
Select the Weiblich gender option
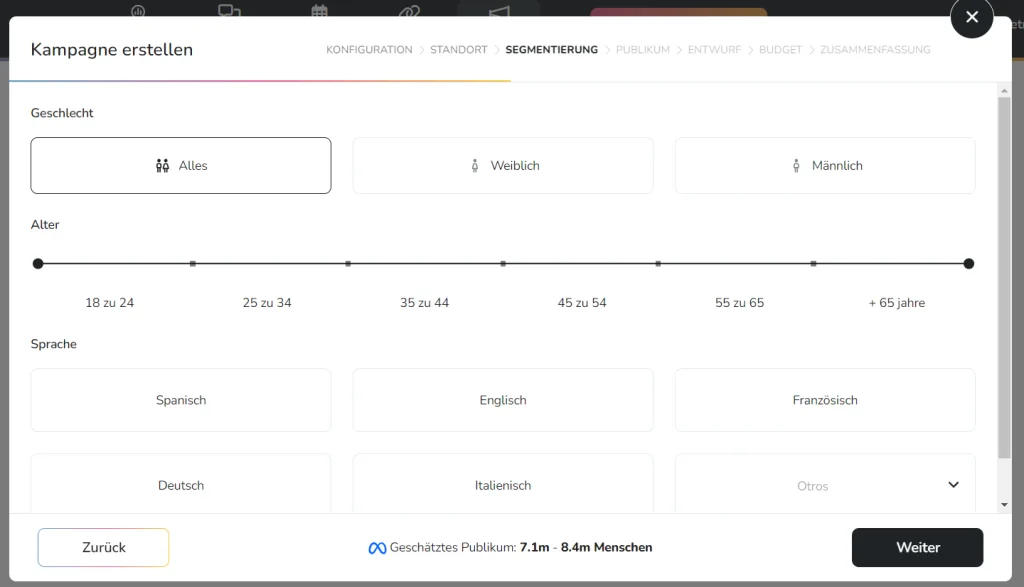click(502, 165)
